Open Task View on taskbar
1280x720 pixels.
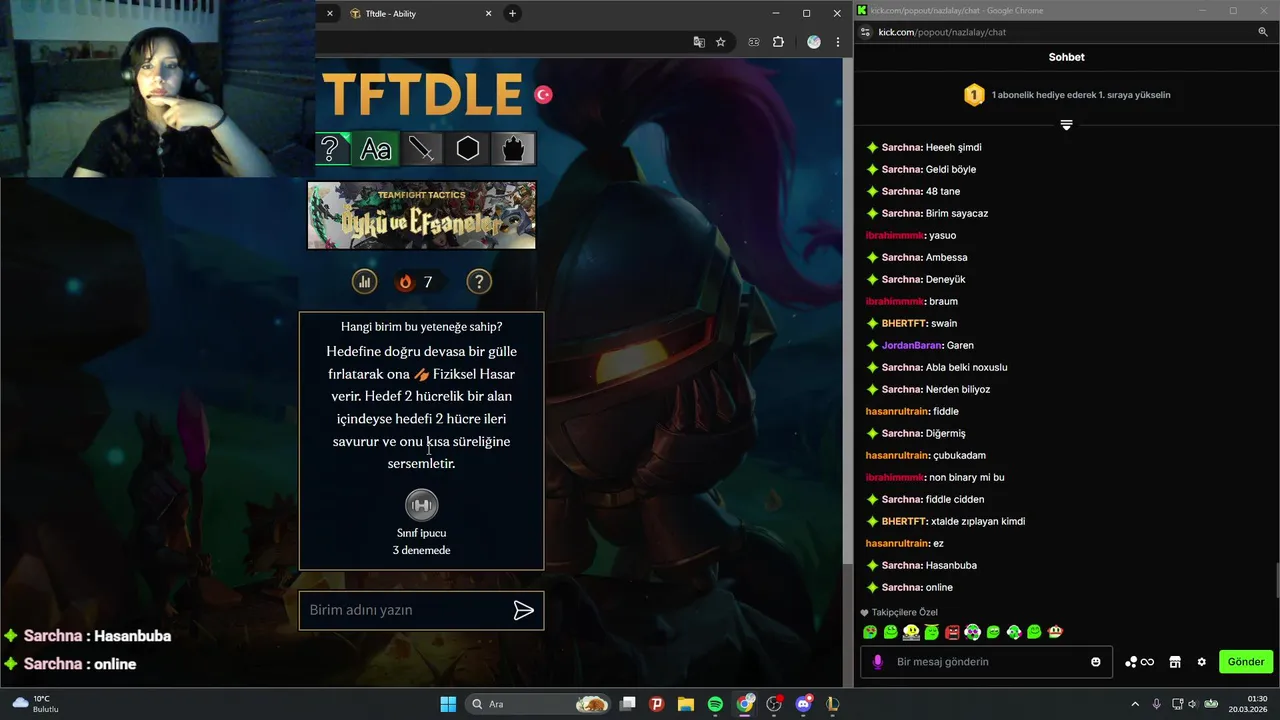(x=628, y=704)
